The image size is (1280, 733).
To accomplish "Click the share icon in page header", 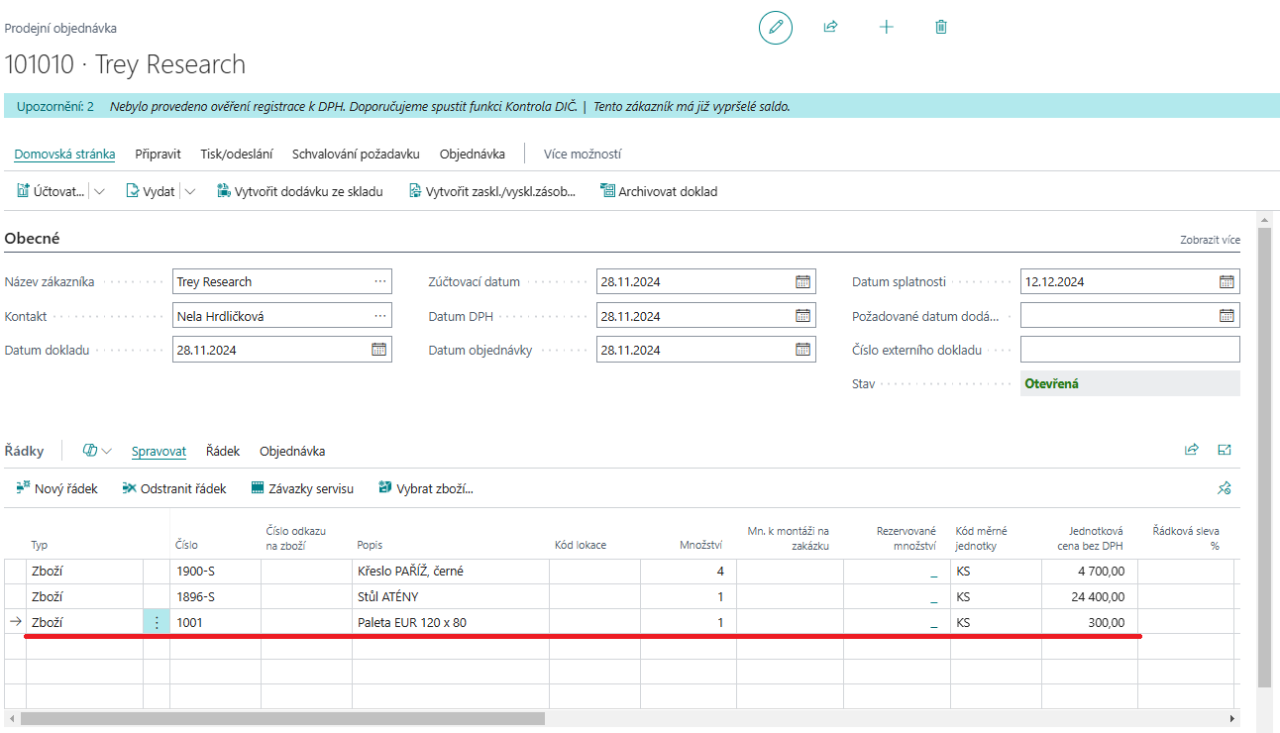I will point(830,28).
